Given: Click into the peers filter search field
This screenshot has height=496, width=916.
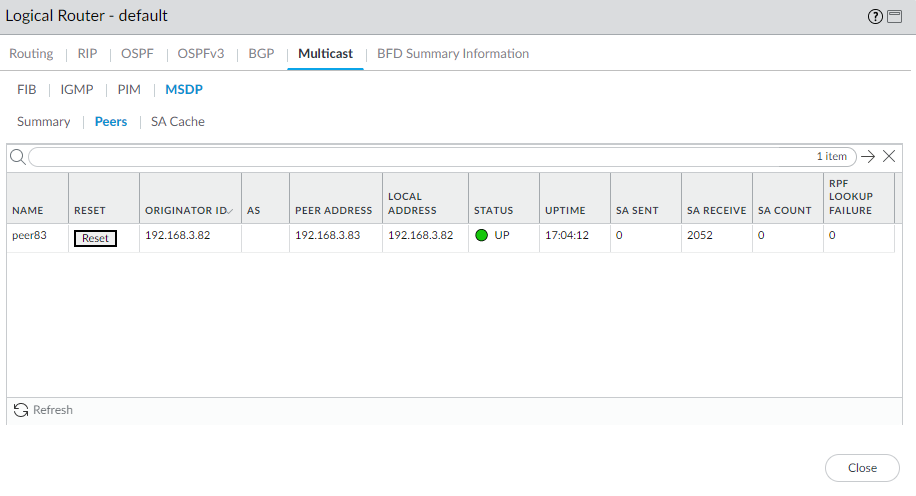Looking at the screenshot, I should (420, 157).
